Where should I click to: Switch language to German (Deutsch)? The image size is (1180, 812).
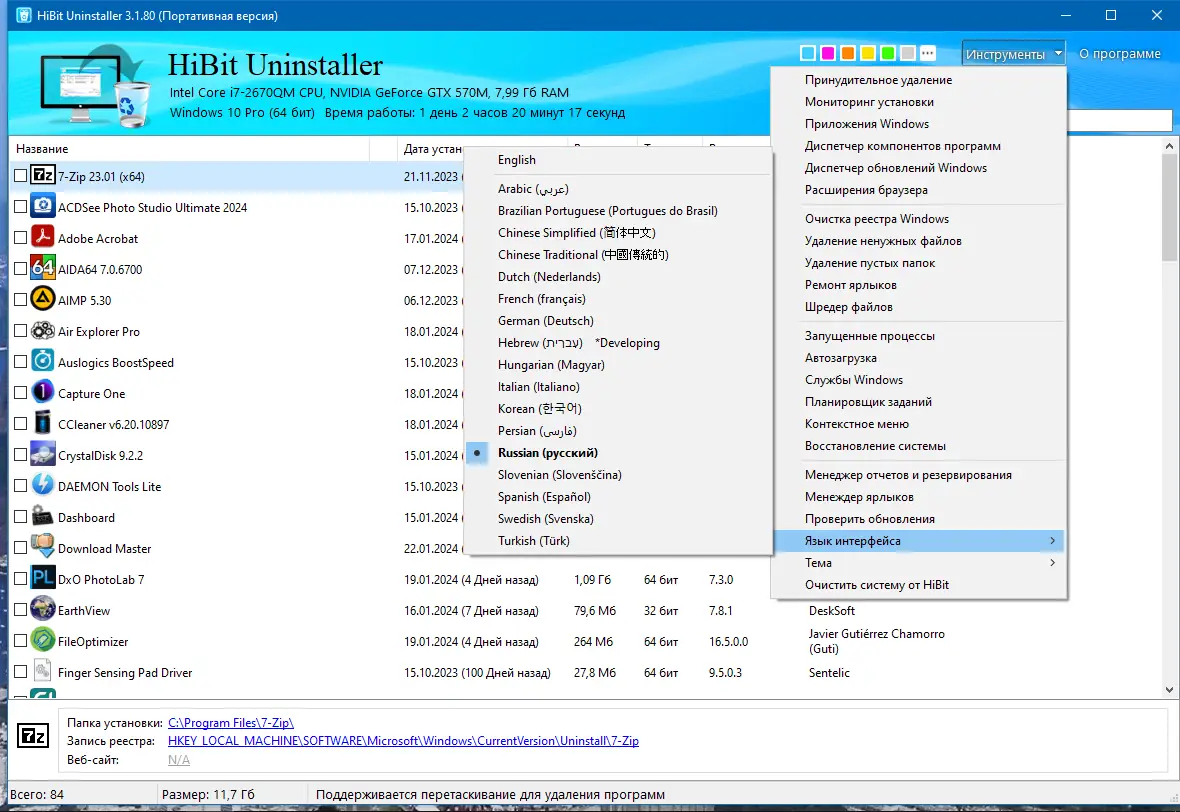[x=619, y=321]
